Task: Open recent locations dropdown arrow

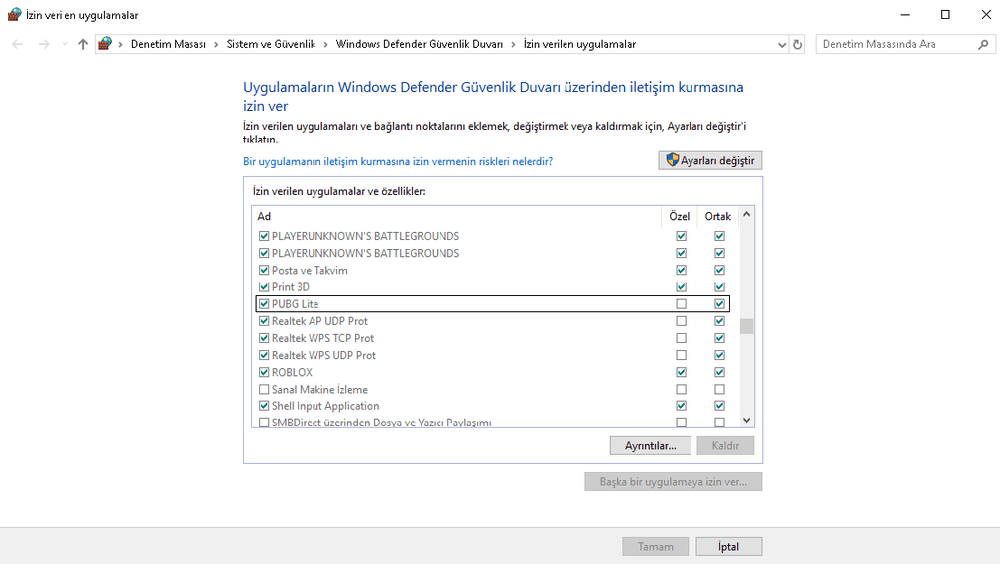Action: click(x=64, y=44)
